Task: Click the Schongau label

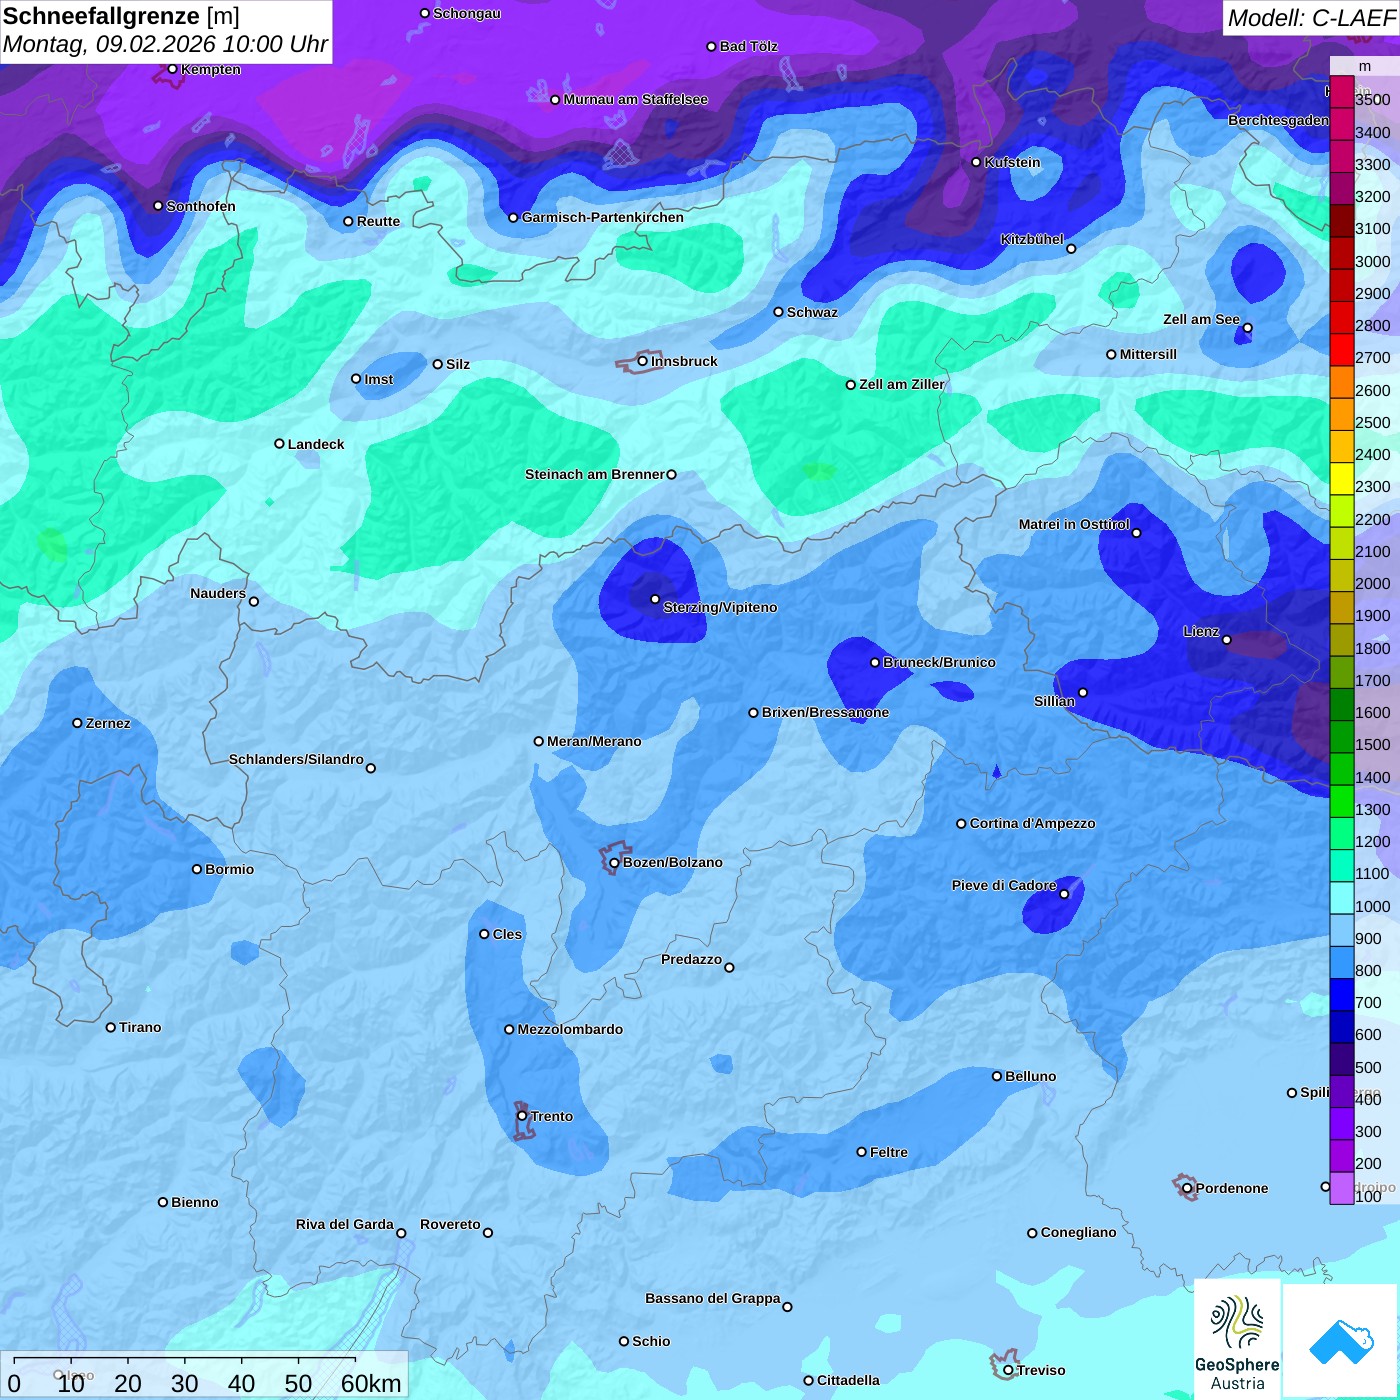Action: pos(467,13)
